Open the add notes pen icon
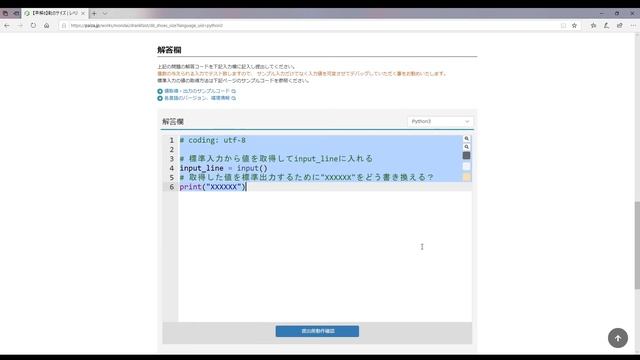This screenshot has height=360, width=640. [607, 25]
